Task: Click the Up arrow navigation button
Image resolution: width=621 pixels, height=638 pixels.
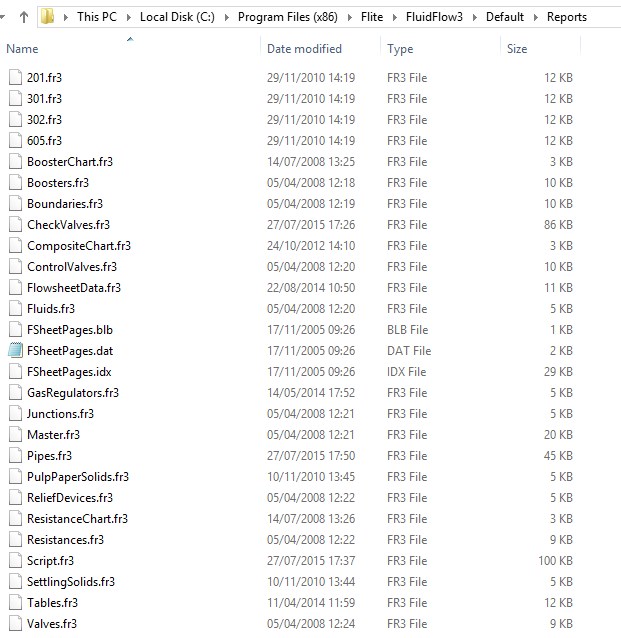Action: point(23,17)
